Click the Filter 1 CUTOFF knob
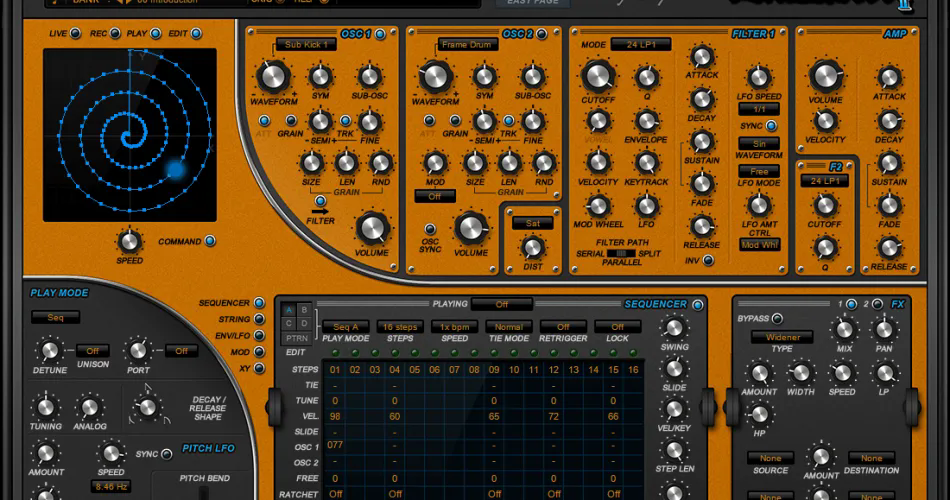The width and height of the screenshot is (950, 500). 598,76
